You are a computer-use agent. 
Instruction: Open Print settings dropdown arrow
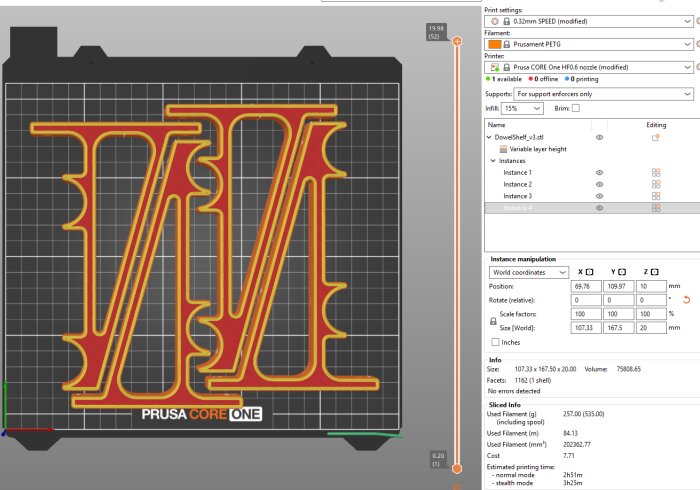tap(687, 21)
